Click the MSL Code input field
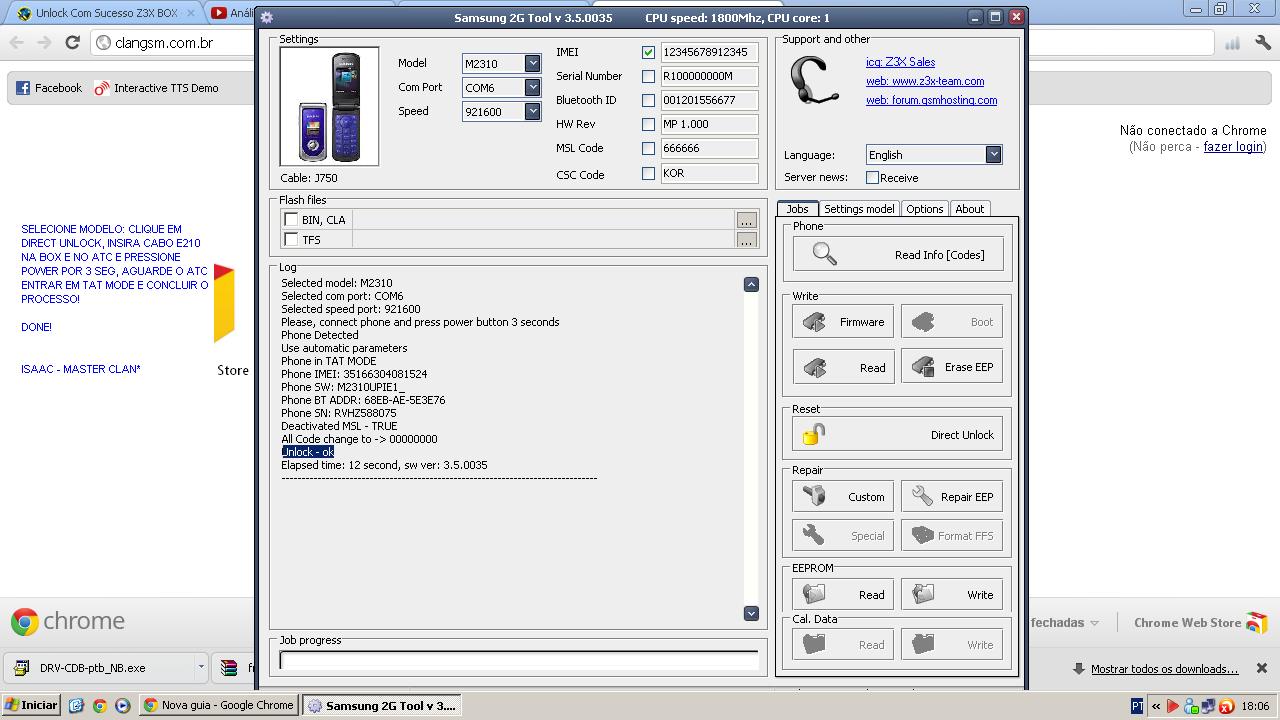This screenshot has width=1280, height=720. pyautogui.click(x=709, y=148)
